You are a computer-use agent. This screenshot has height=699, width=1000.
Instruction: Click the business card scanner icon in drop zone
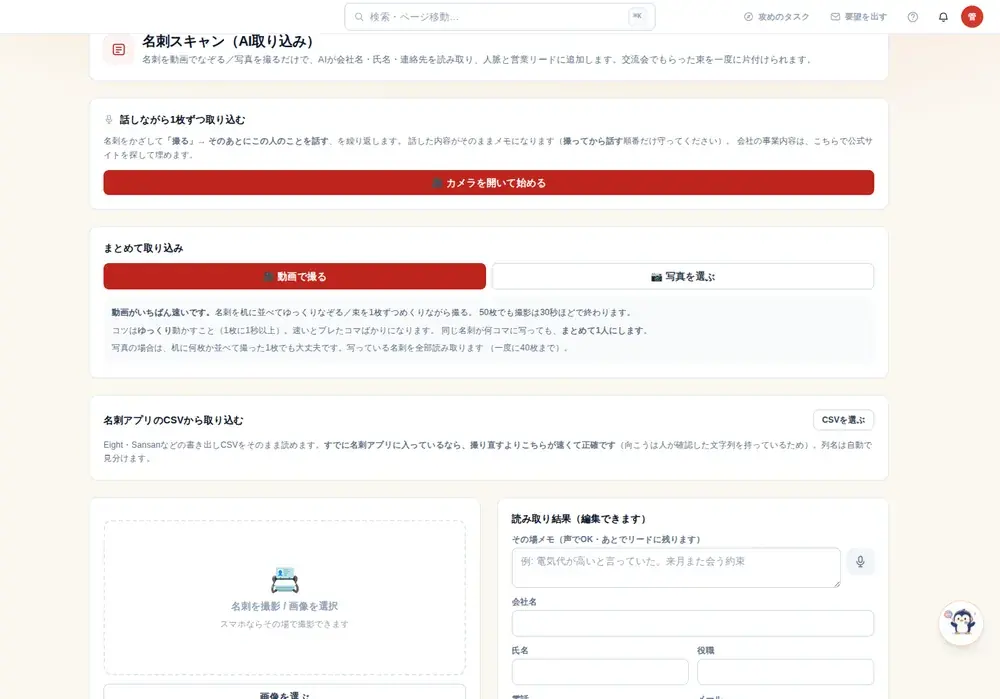[x=284, y=580]
